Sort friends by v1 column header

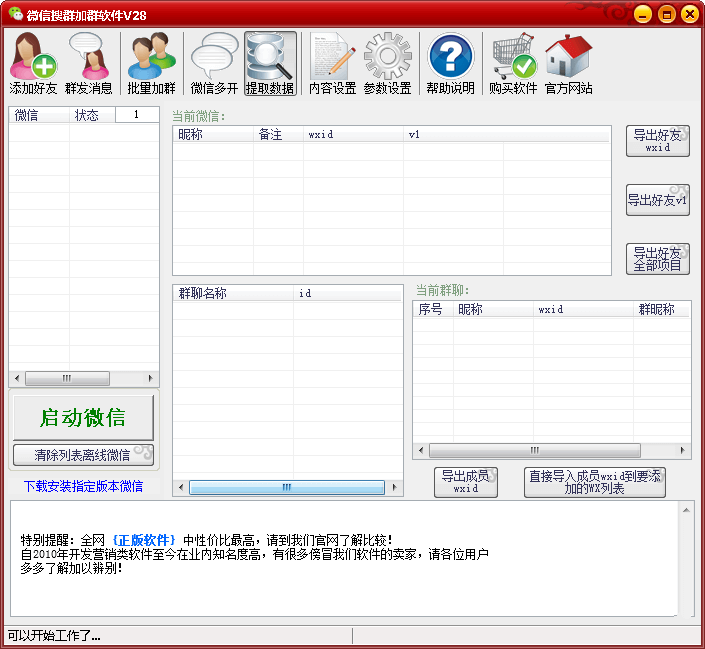pyautogui.click(x=453, y=134)
